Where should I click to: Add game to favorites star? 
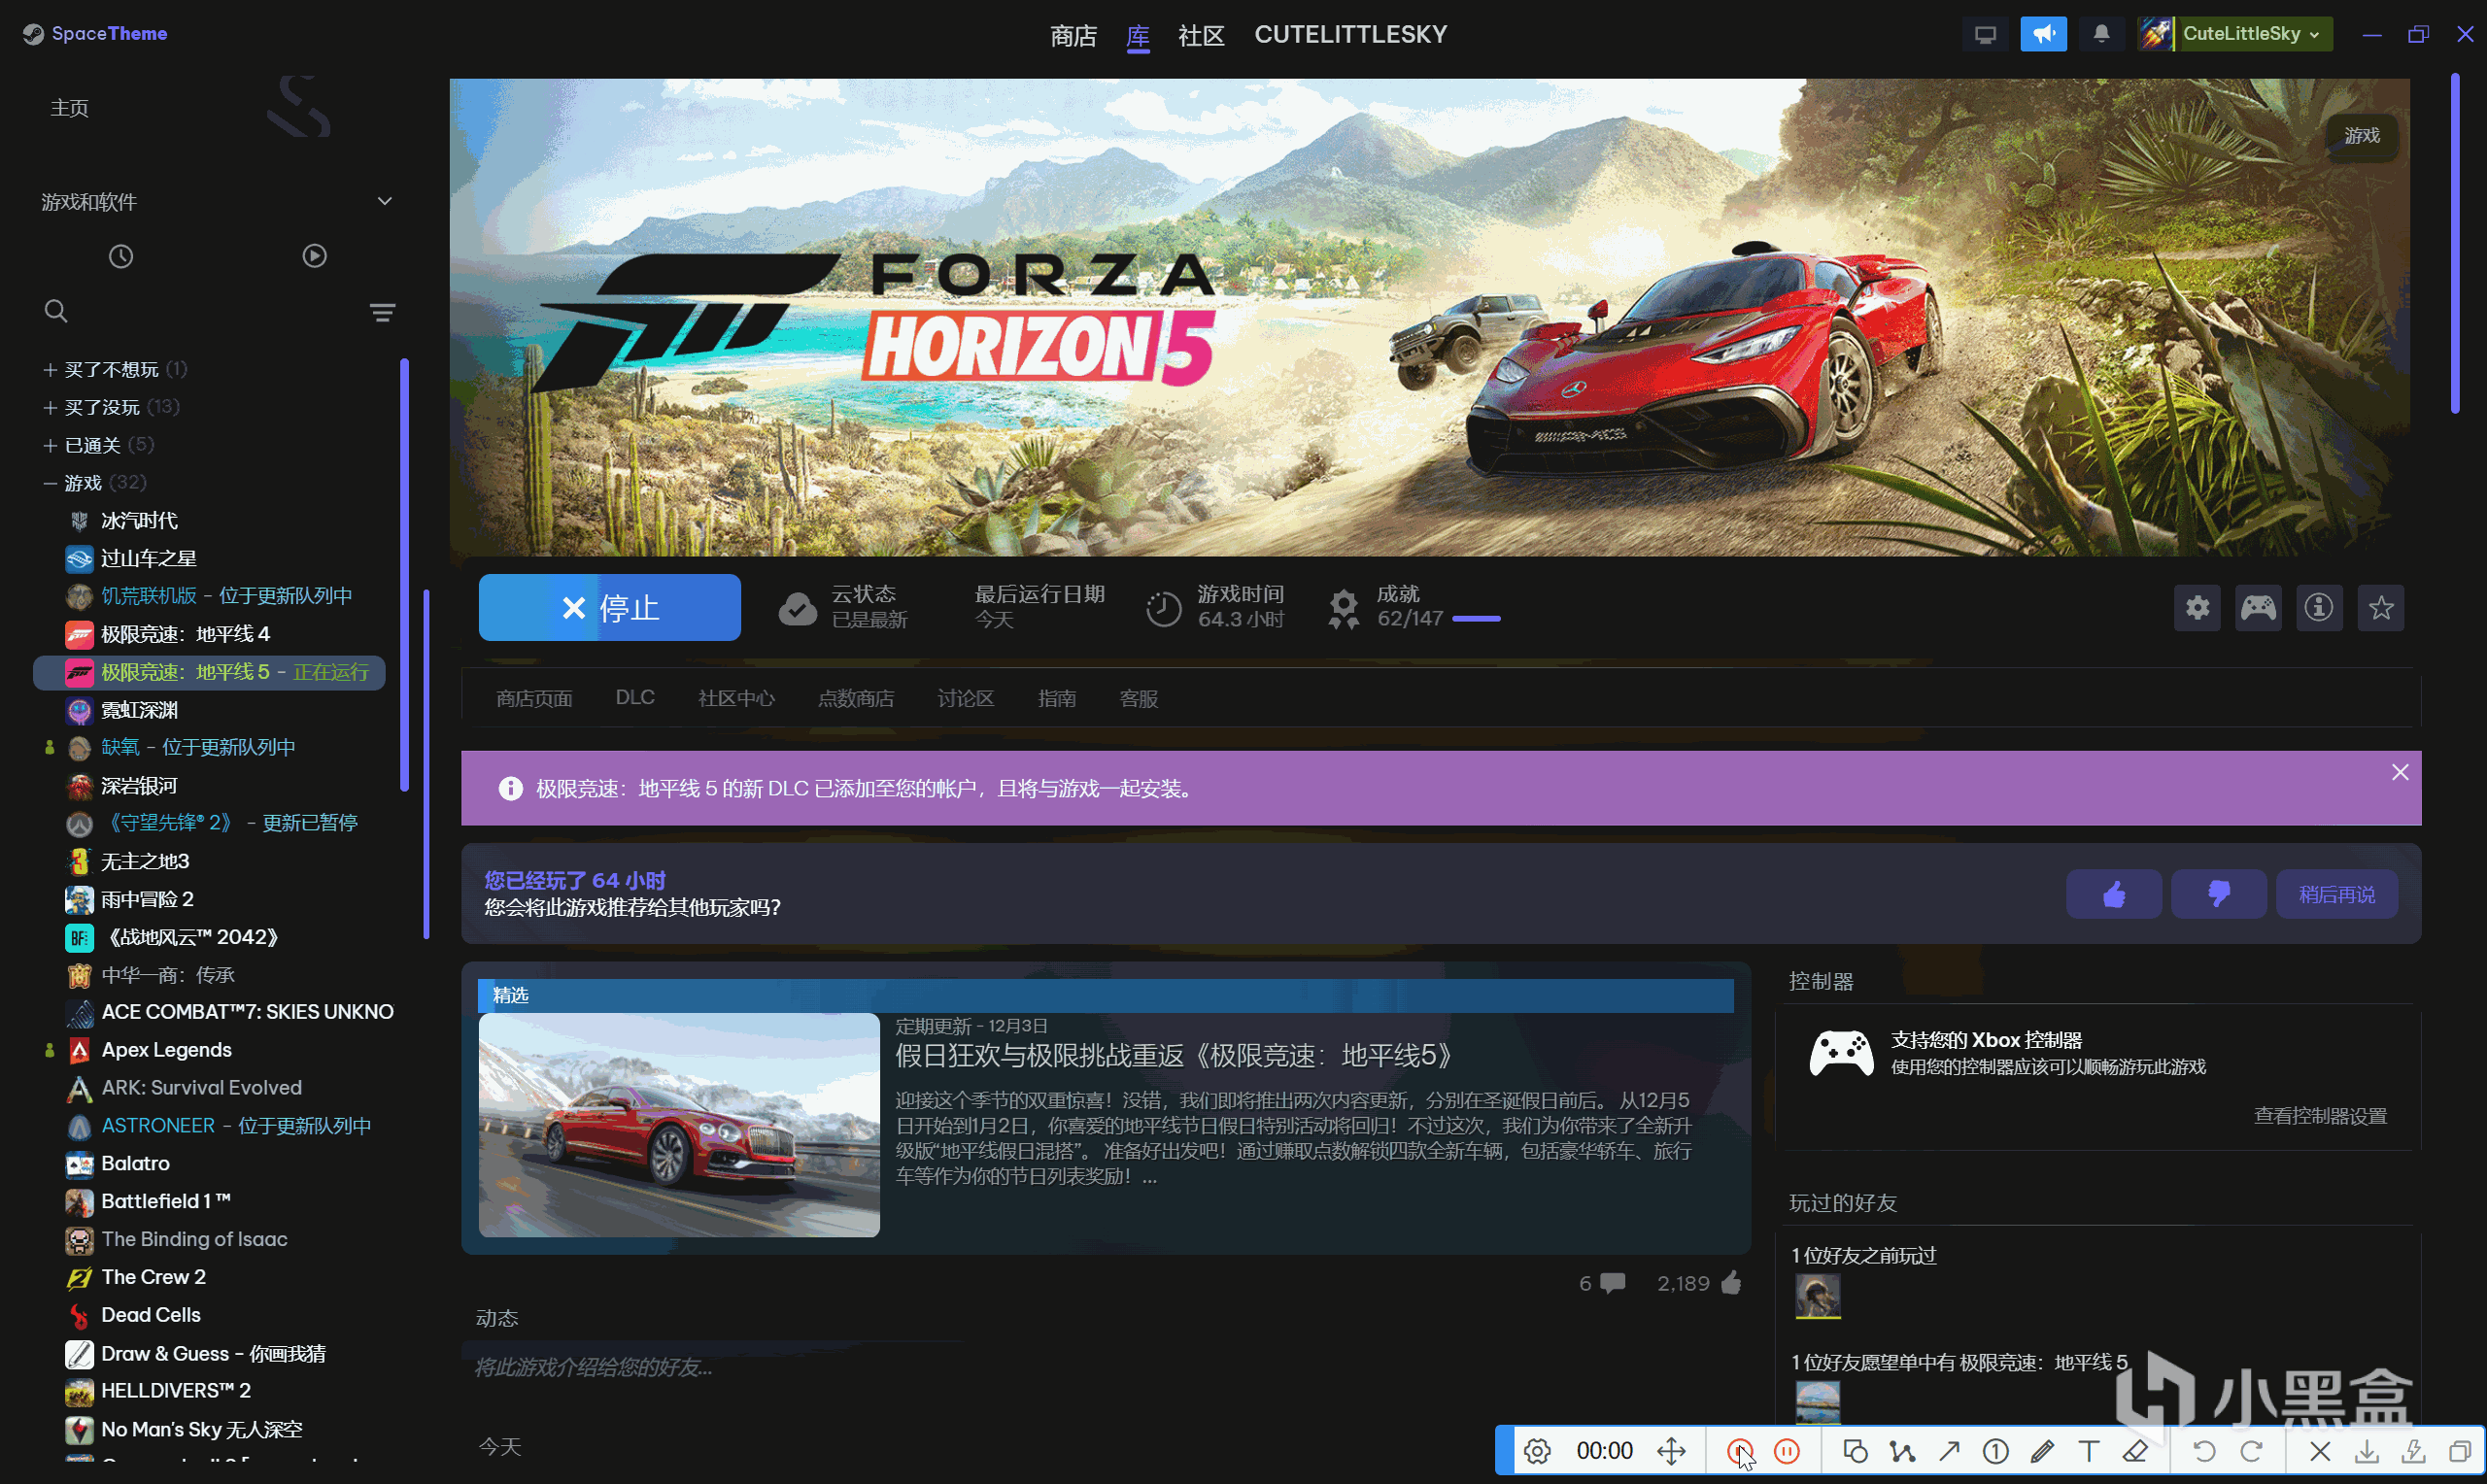click(x=2380, y=608)
